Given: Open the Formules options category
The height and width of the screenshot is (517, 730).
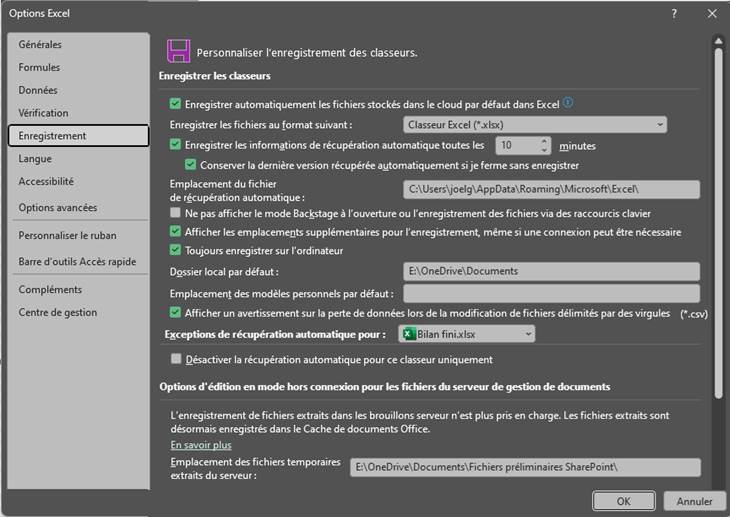Looking at the screenshot, I should pyautogui.click(x=78, y=68).
